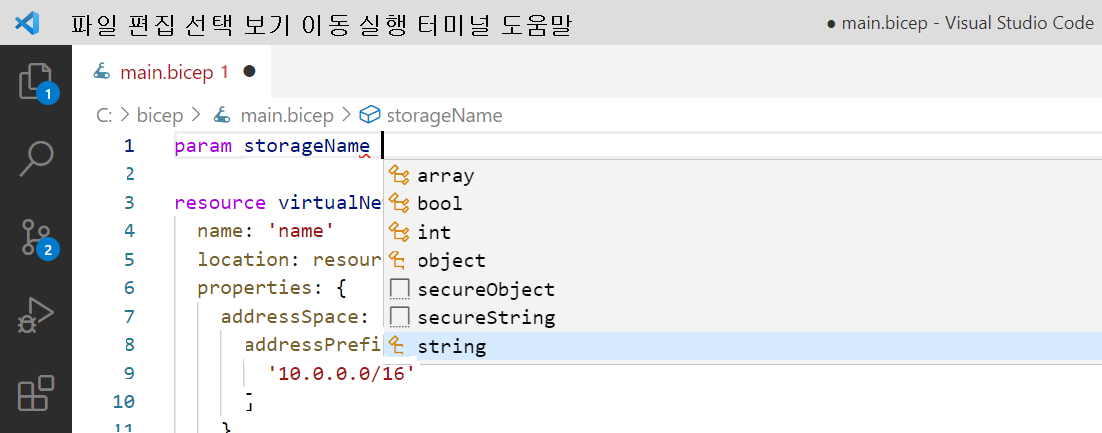Click properties key on line 6
This screenshot has height=433, width=1102.
[x=254, y=289]
